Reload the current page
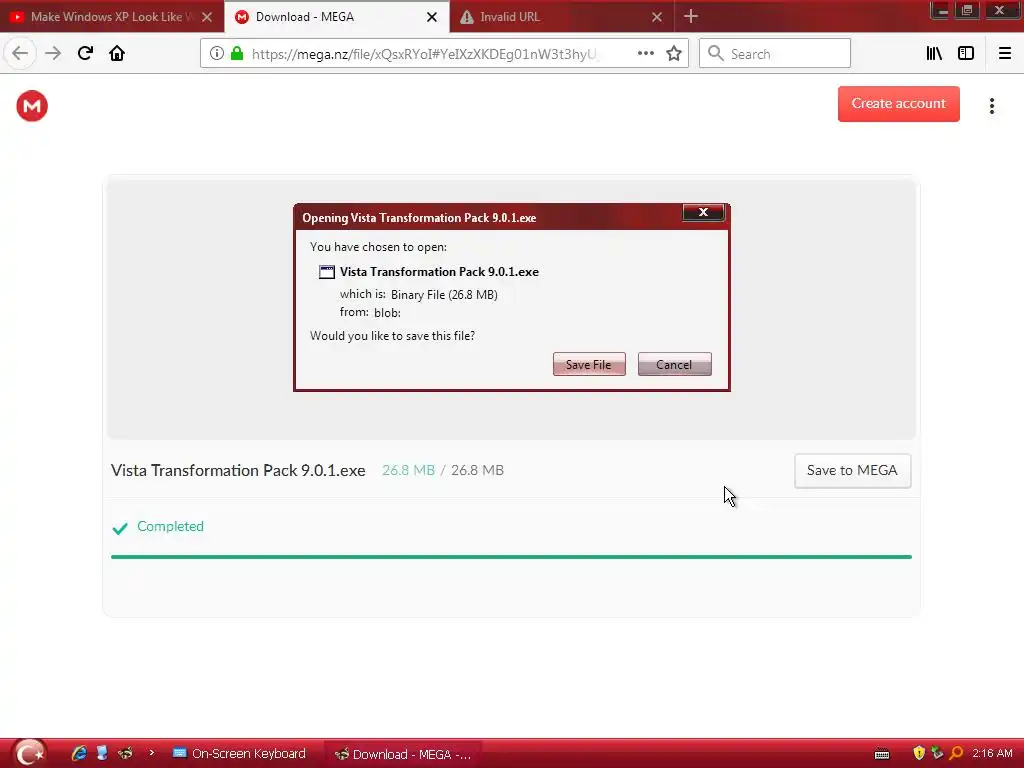The width and height of the screenshot is (1024, 768). (85, 54)
